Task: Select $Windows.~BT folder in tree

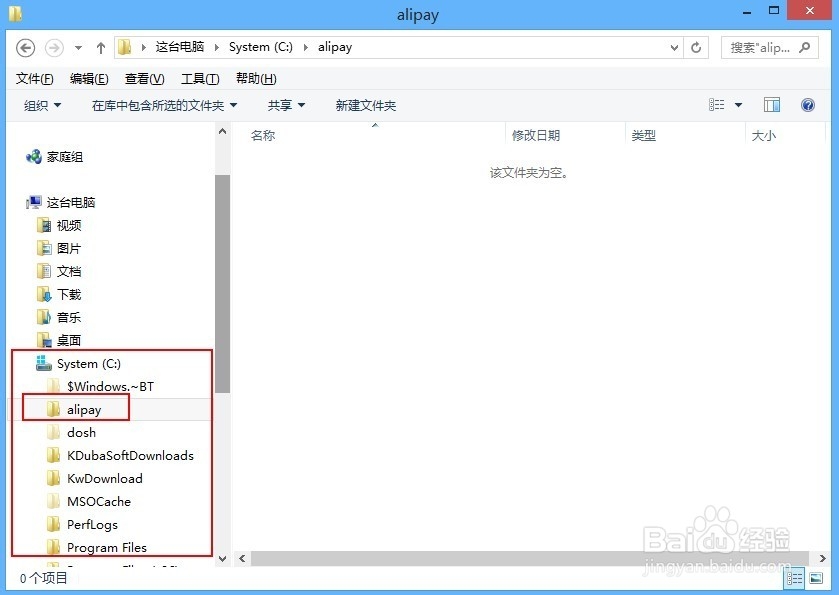Action: point(100,386)
